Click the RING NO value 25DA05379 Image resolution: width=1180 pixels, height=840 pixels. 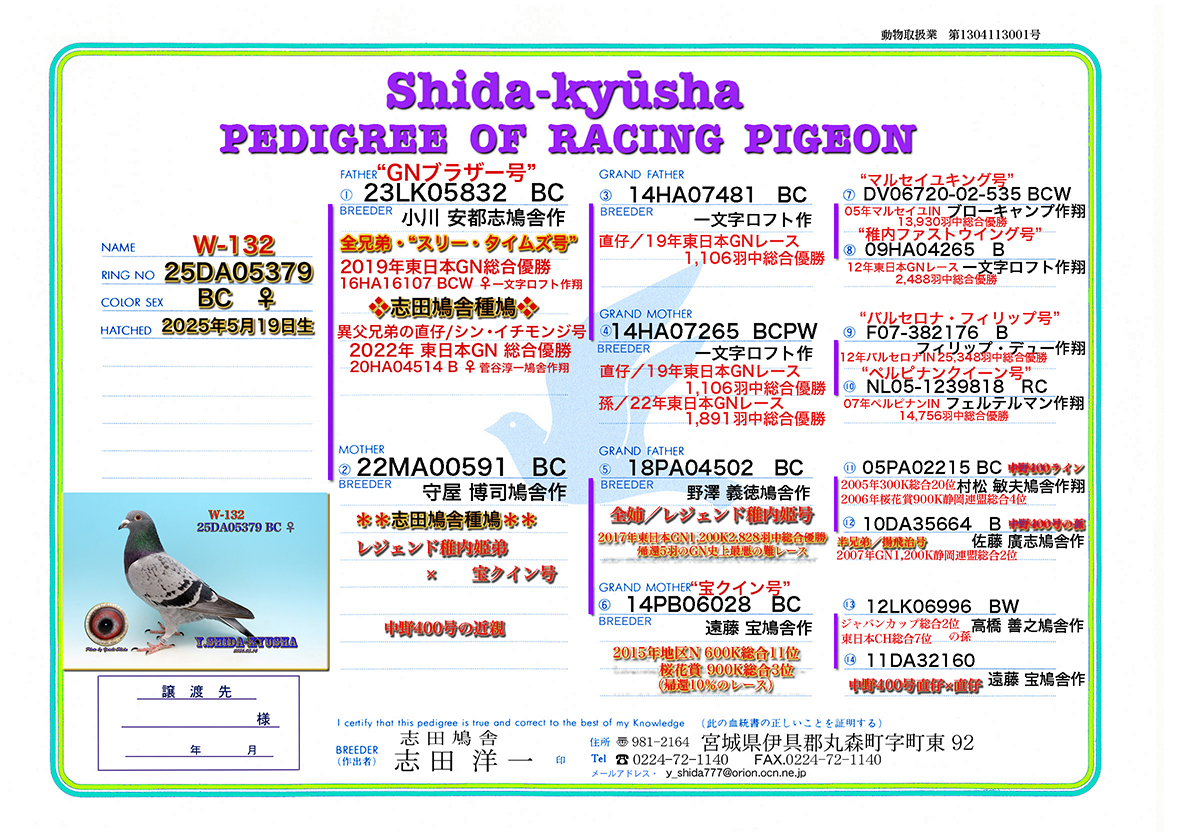239,272
